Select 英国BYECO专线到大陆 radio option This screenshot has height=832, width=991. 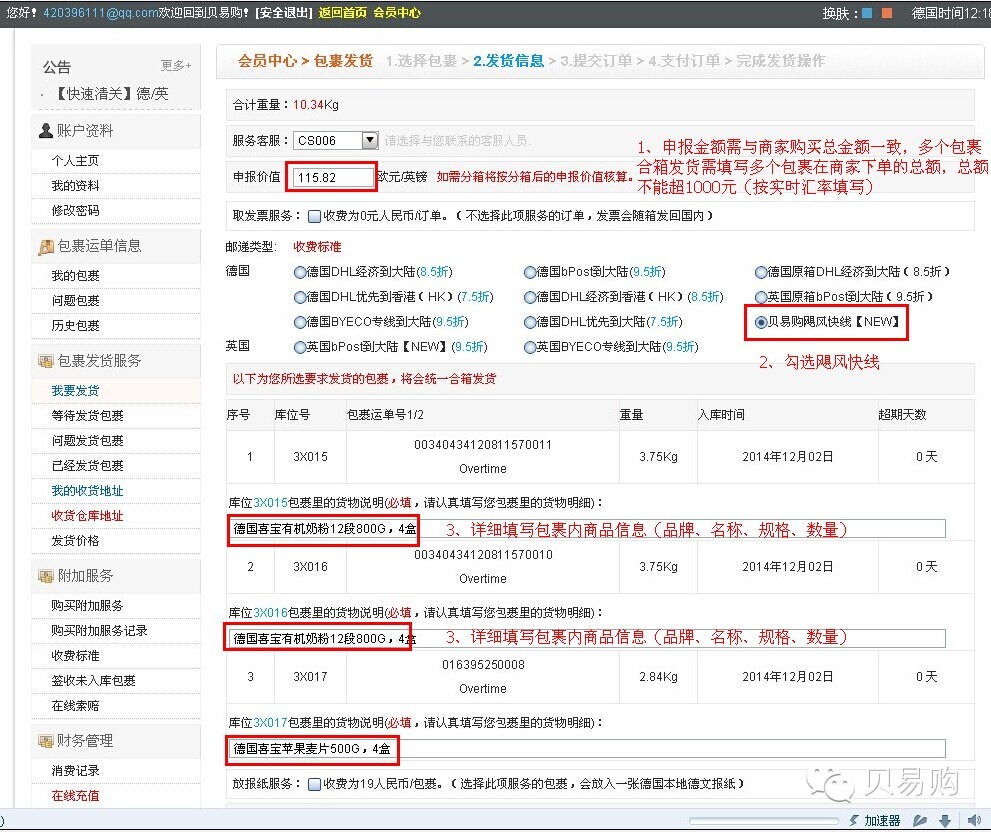(530, 347)
